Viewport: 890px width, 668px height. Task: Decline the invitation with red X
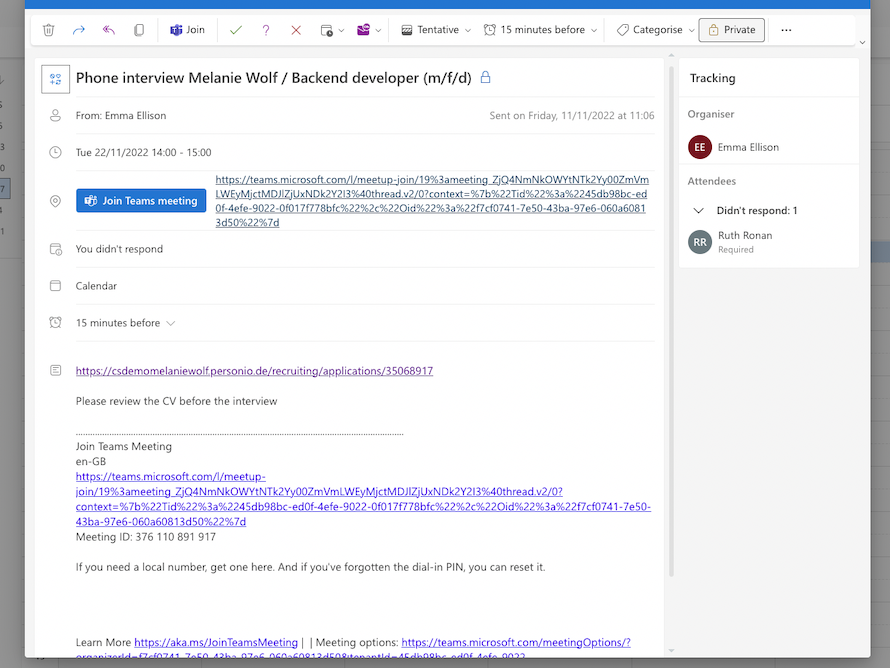pyautogui.click(x=296, y=30)
